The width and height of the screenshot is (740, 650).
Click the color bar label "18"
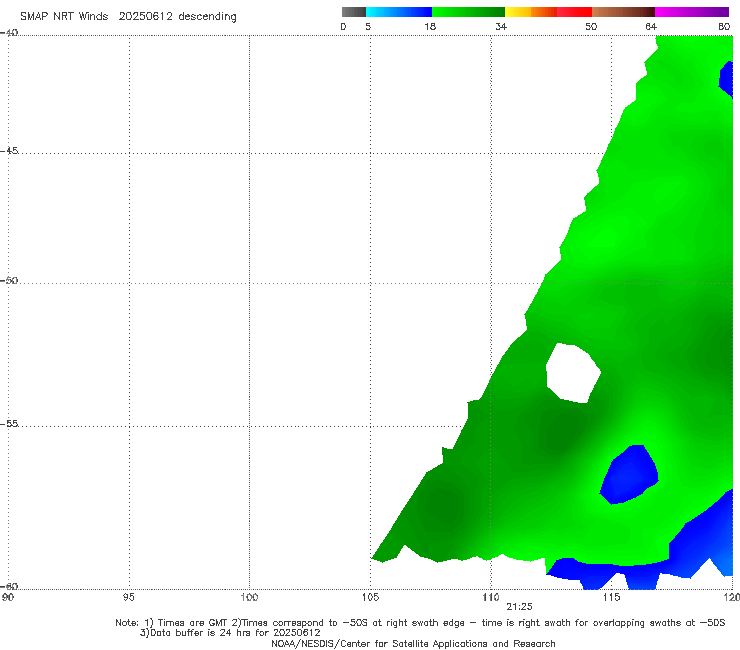tap(430, 26)
